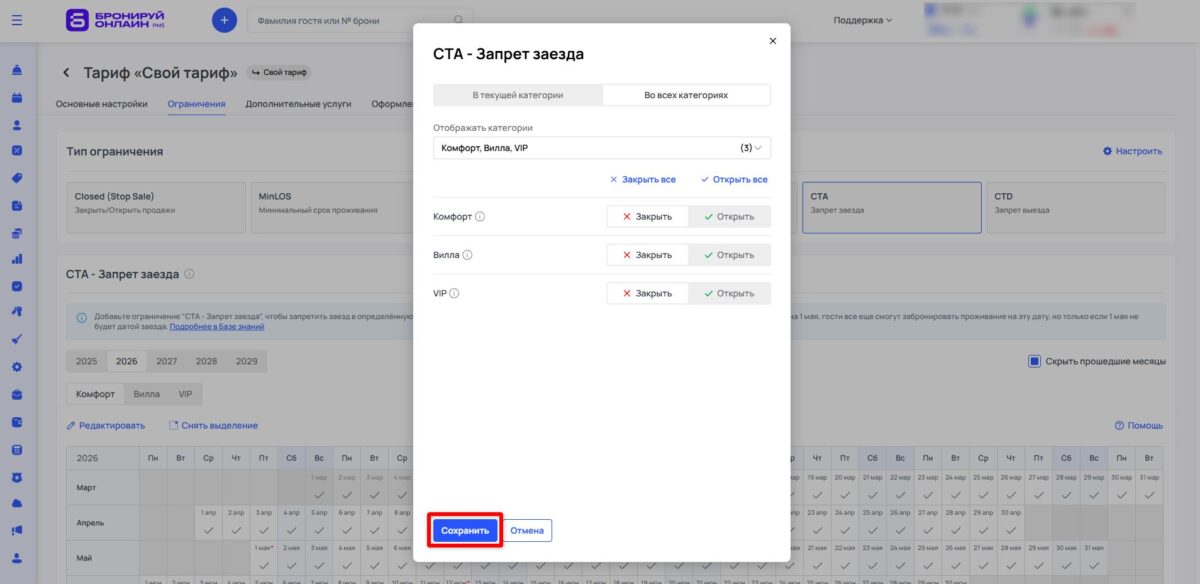Click the Сохранить button
1200x584 pixels.
click(x=464, y=530)
